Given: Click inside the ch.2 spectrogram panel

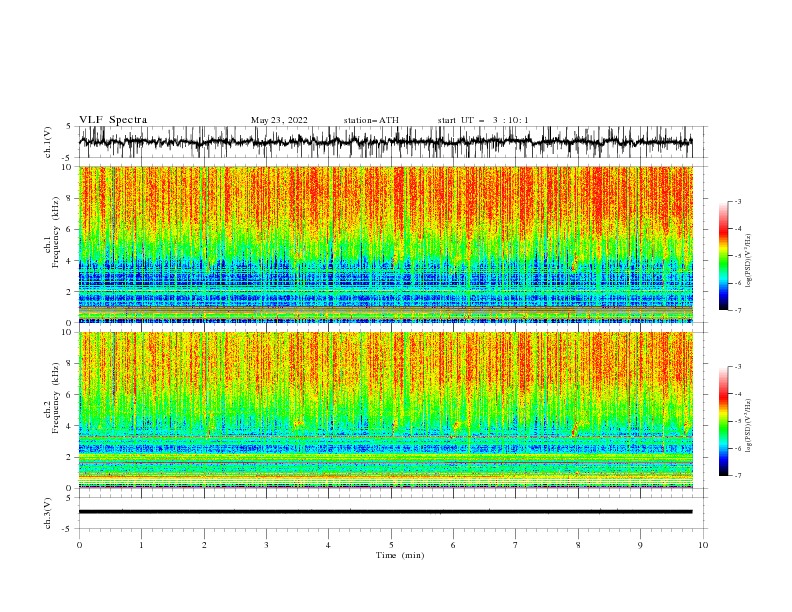Looking at the screenshot, I should pos(386,410).
